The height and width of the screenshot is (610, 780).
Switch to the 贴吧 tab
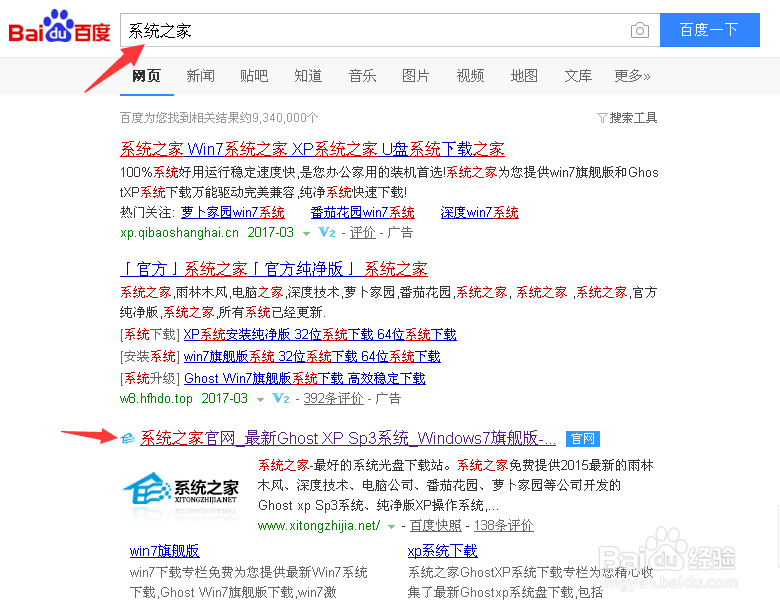pyautogui.click(x=254, y=76)
